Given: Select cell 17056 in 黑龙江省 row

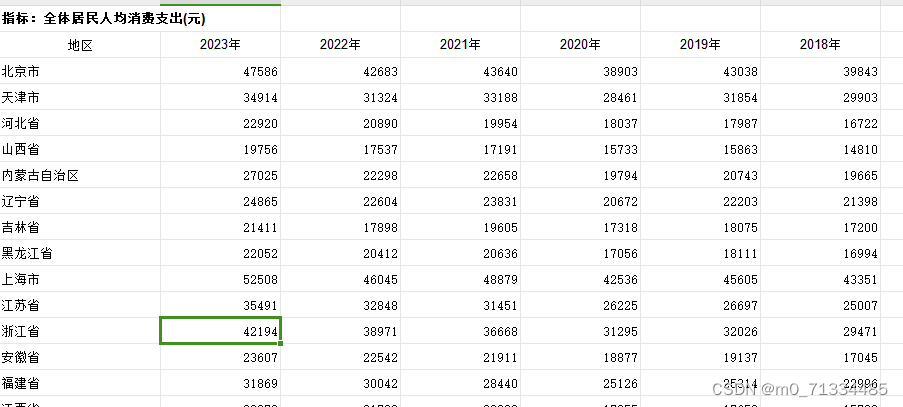Looking at the screenshot, I should tap(580, 253).
